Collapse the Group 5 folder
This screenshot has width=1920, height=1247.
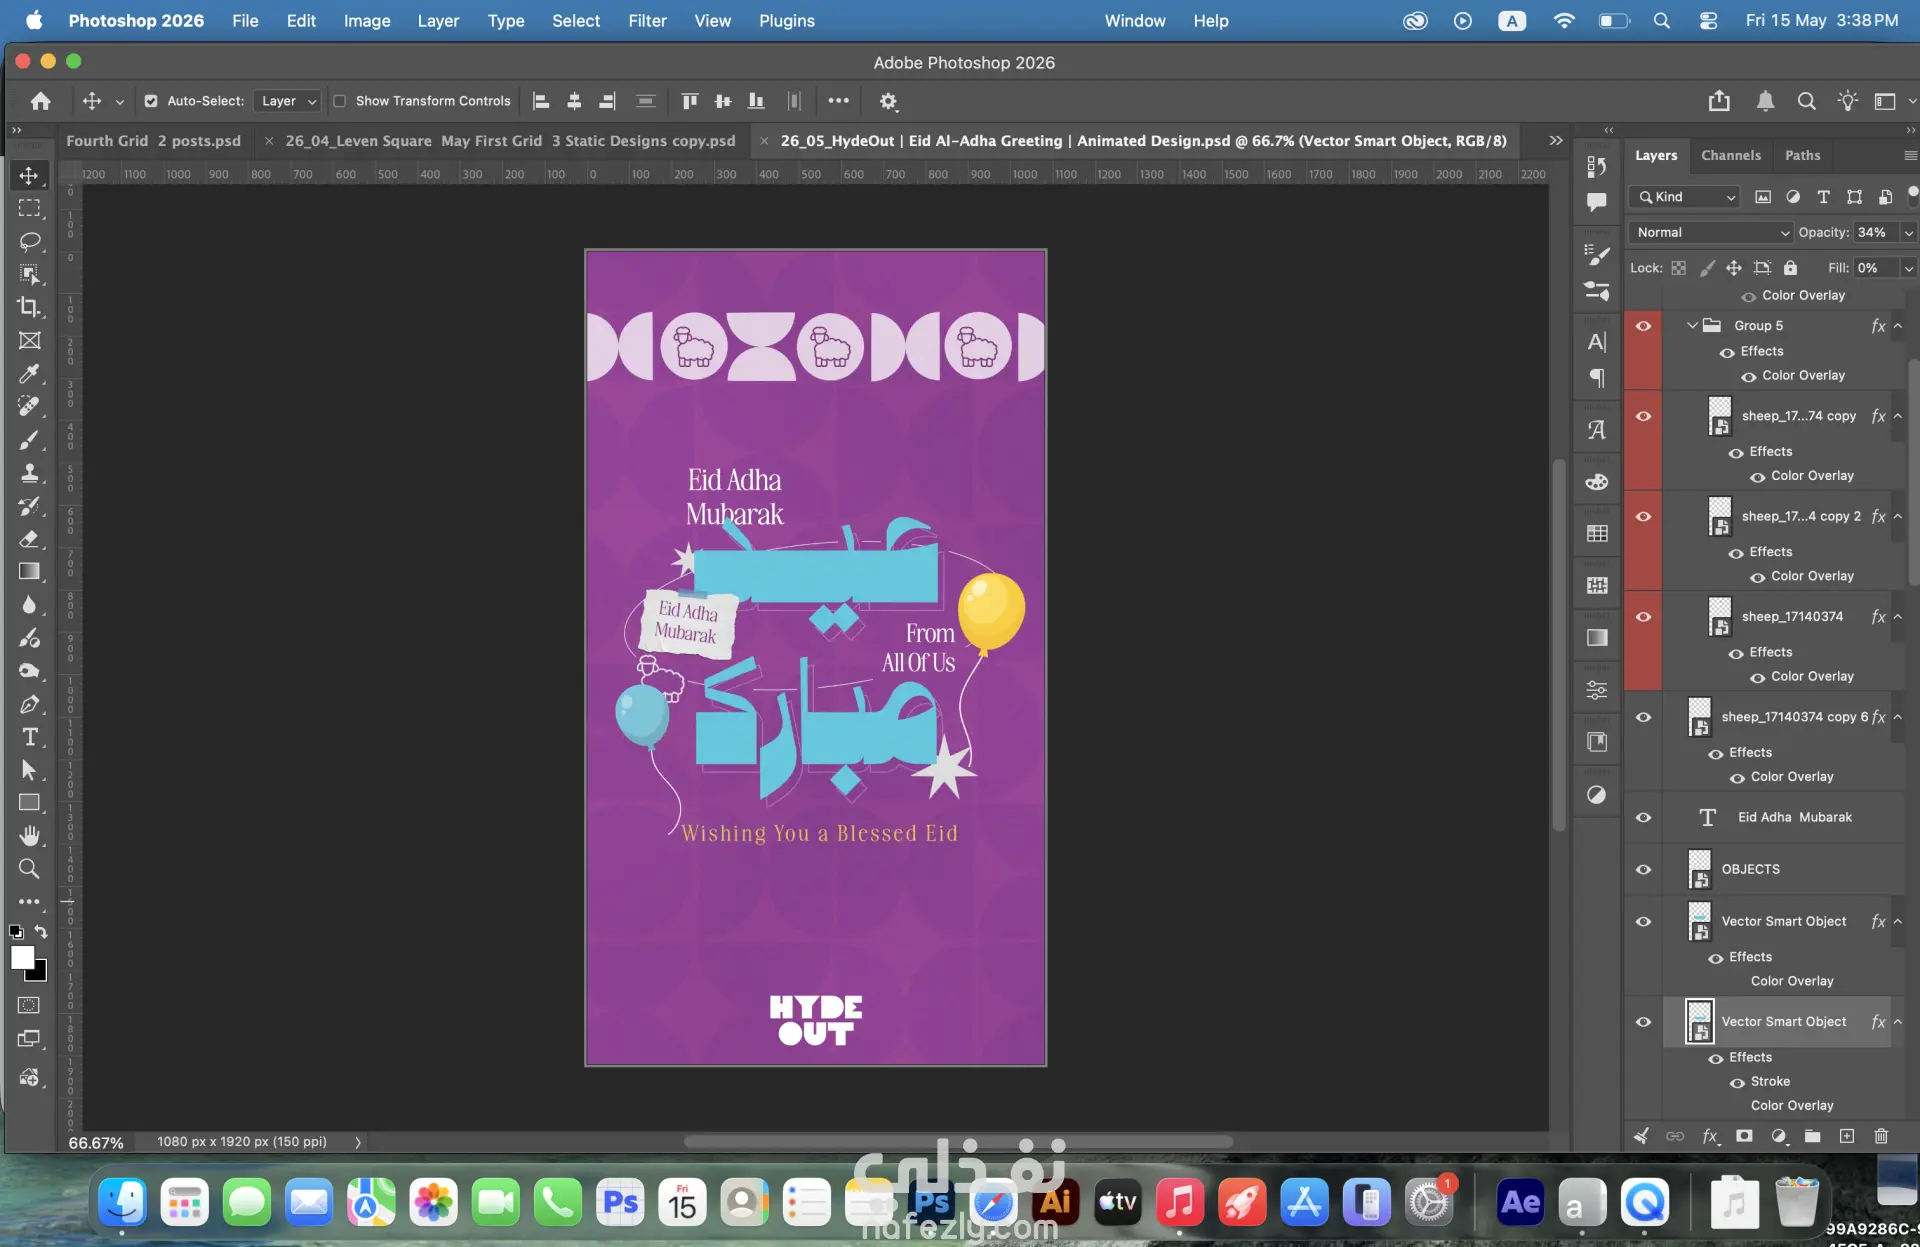click(1692, 325)
